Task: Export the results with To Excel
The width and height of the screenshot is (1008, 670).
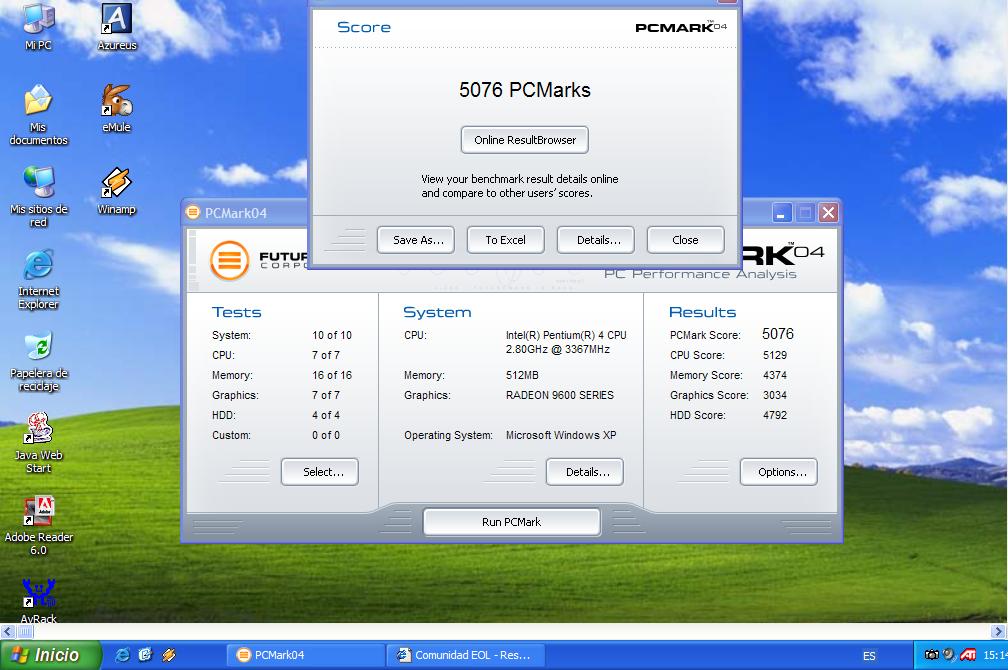Action: pos(505,240)
